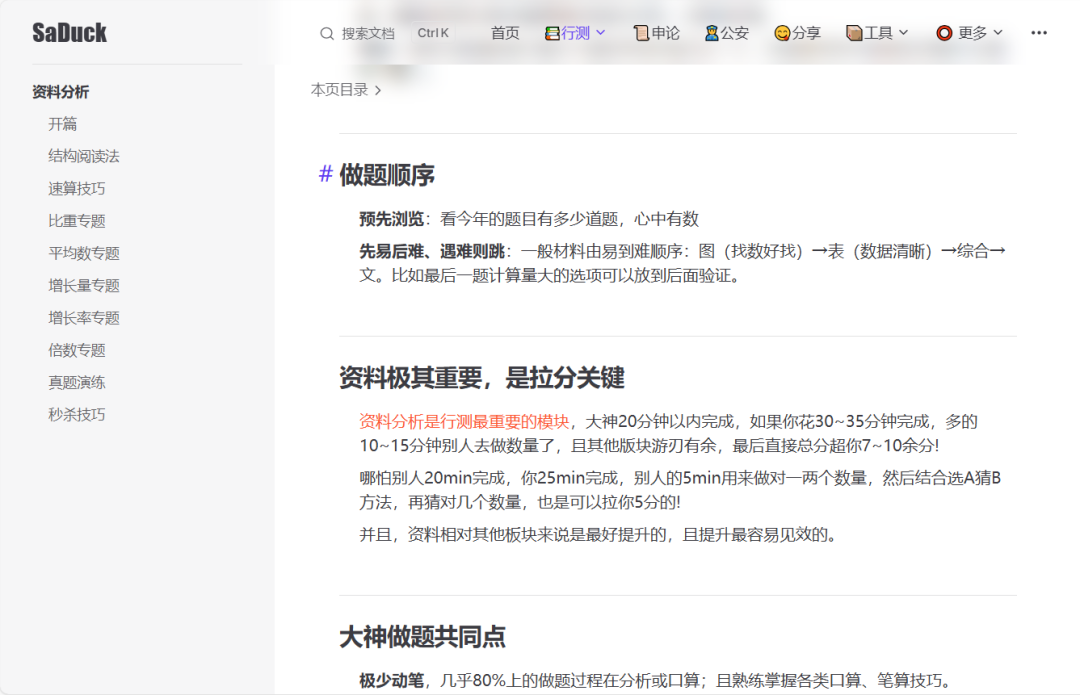
Task: Open the three-dots extra menu
Action: tap(1039, 32)
